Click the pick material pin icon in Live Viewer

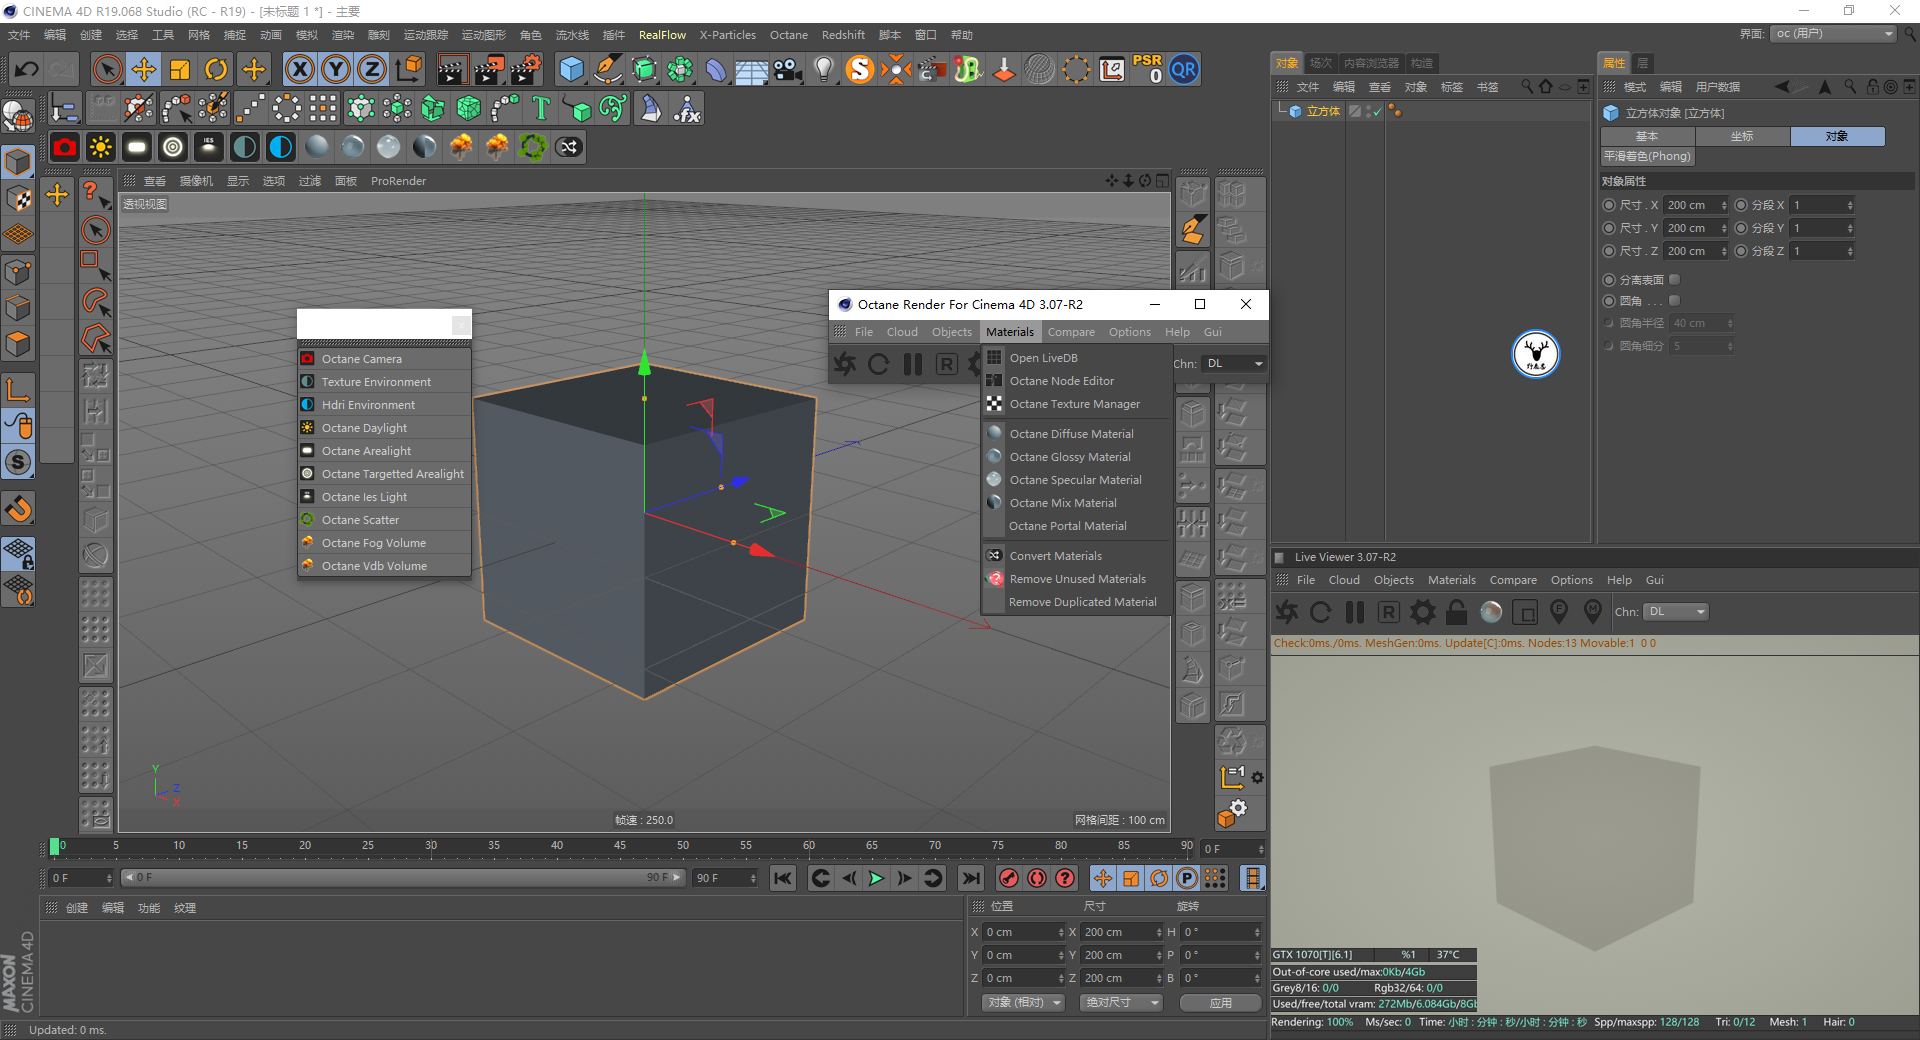click(1593, 611)
